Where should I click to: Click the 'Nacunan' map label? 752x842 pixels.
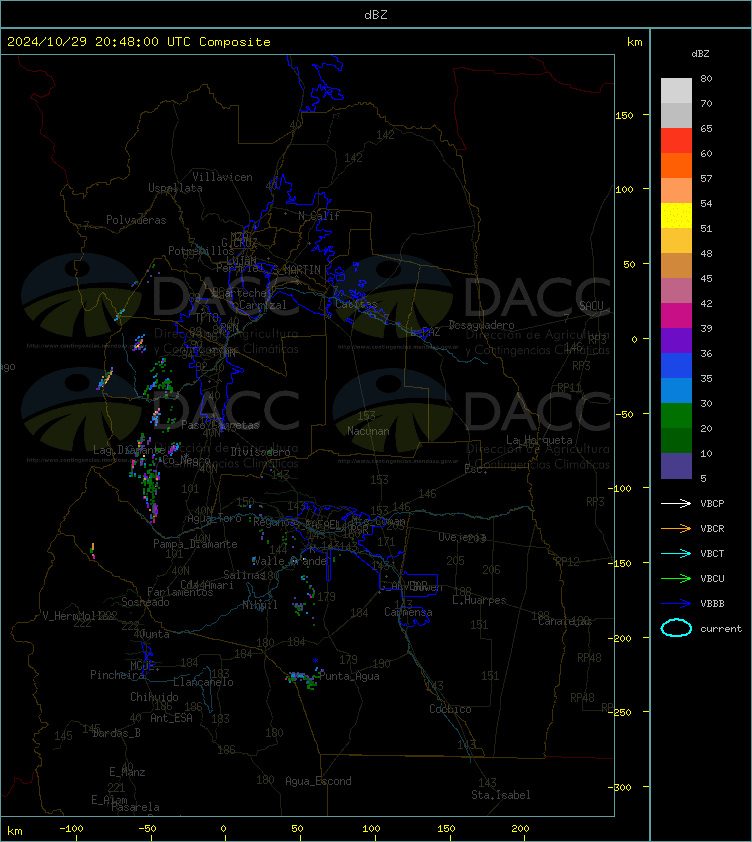[368, 431]
